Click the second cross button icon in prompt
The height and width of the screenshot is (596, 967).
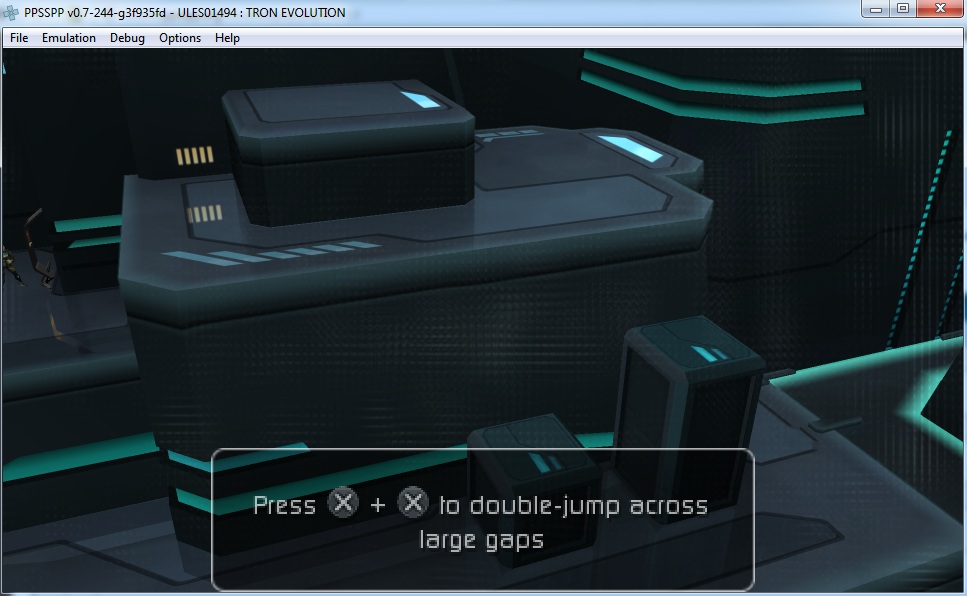pyautogui.click(x=413, y=503)
